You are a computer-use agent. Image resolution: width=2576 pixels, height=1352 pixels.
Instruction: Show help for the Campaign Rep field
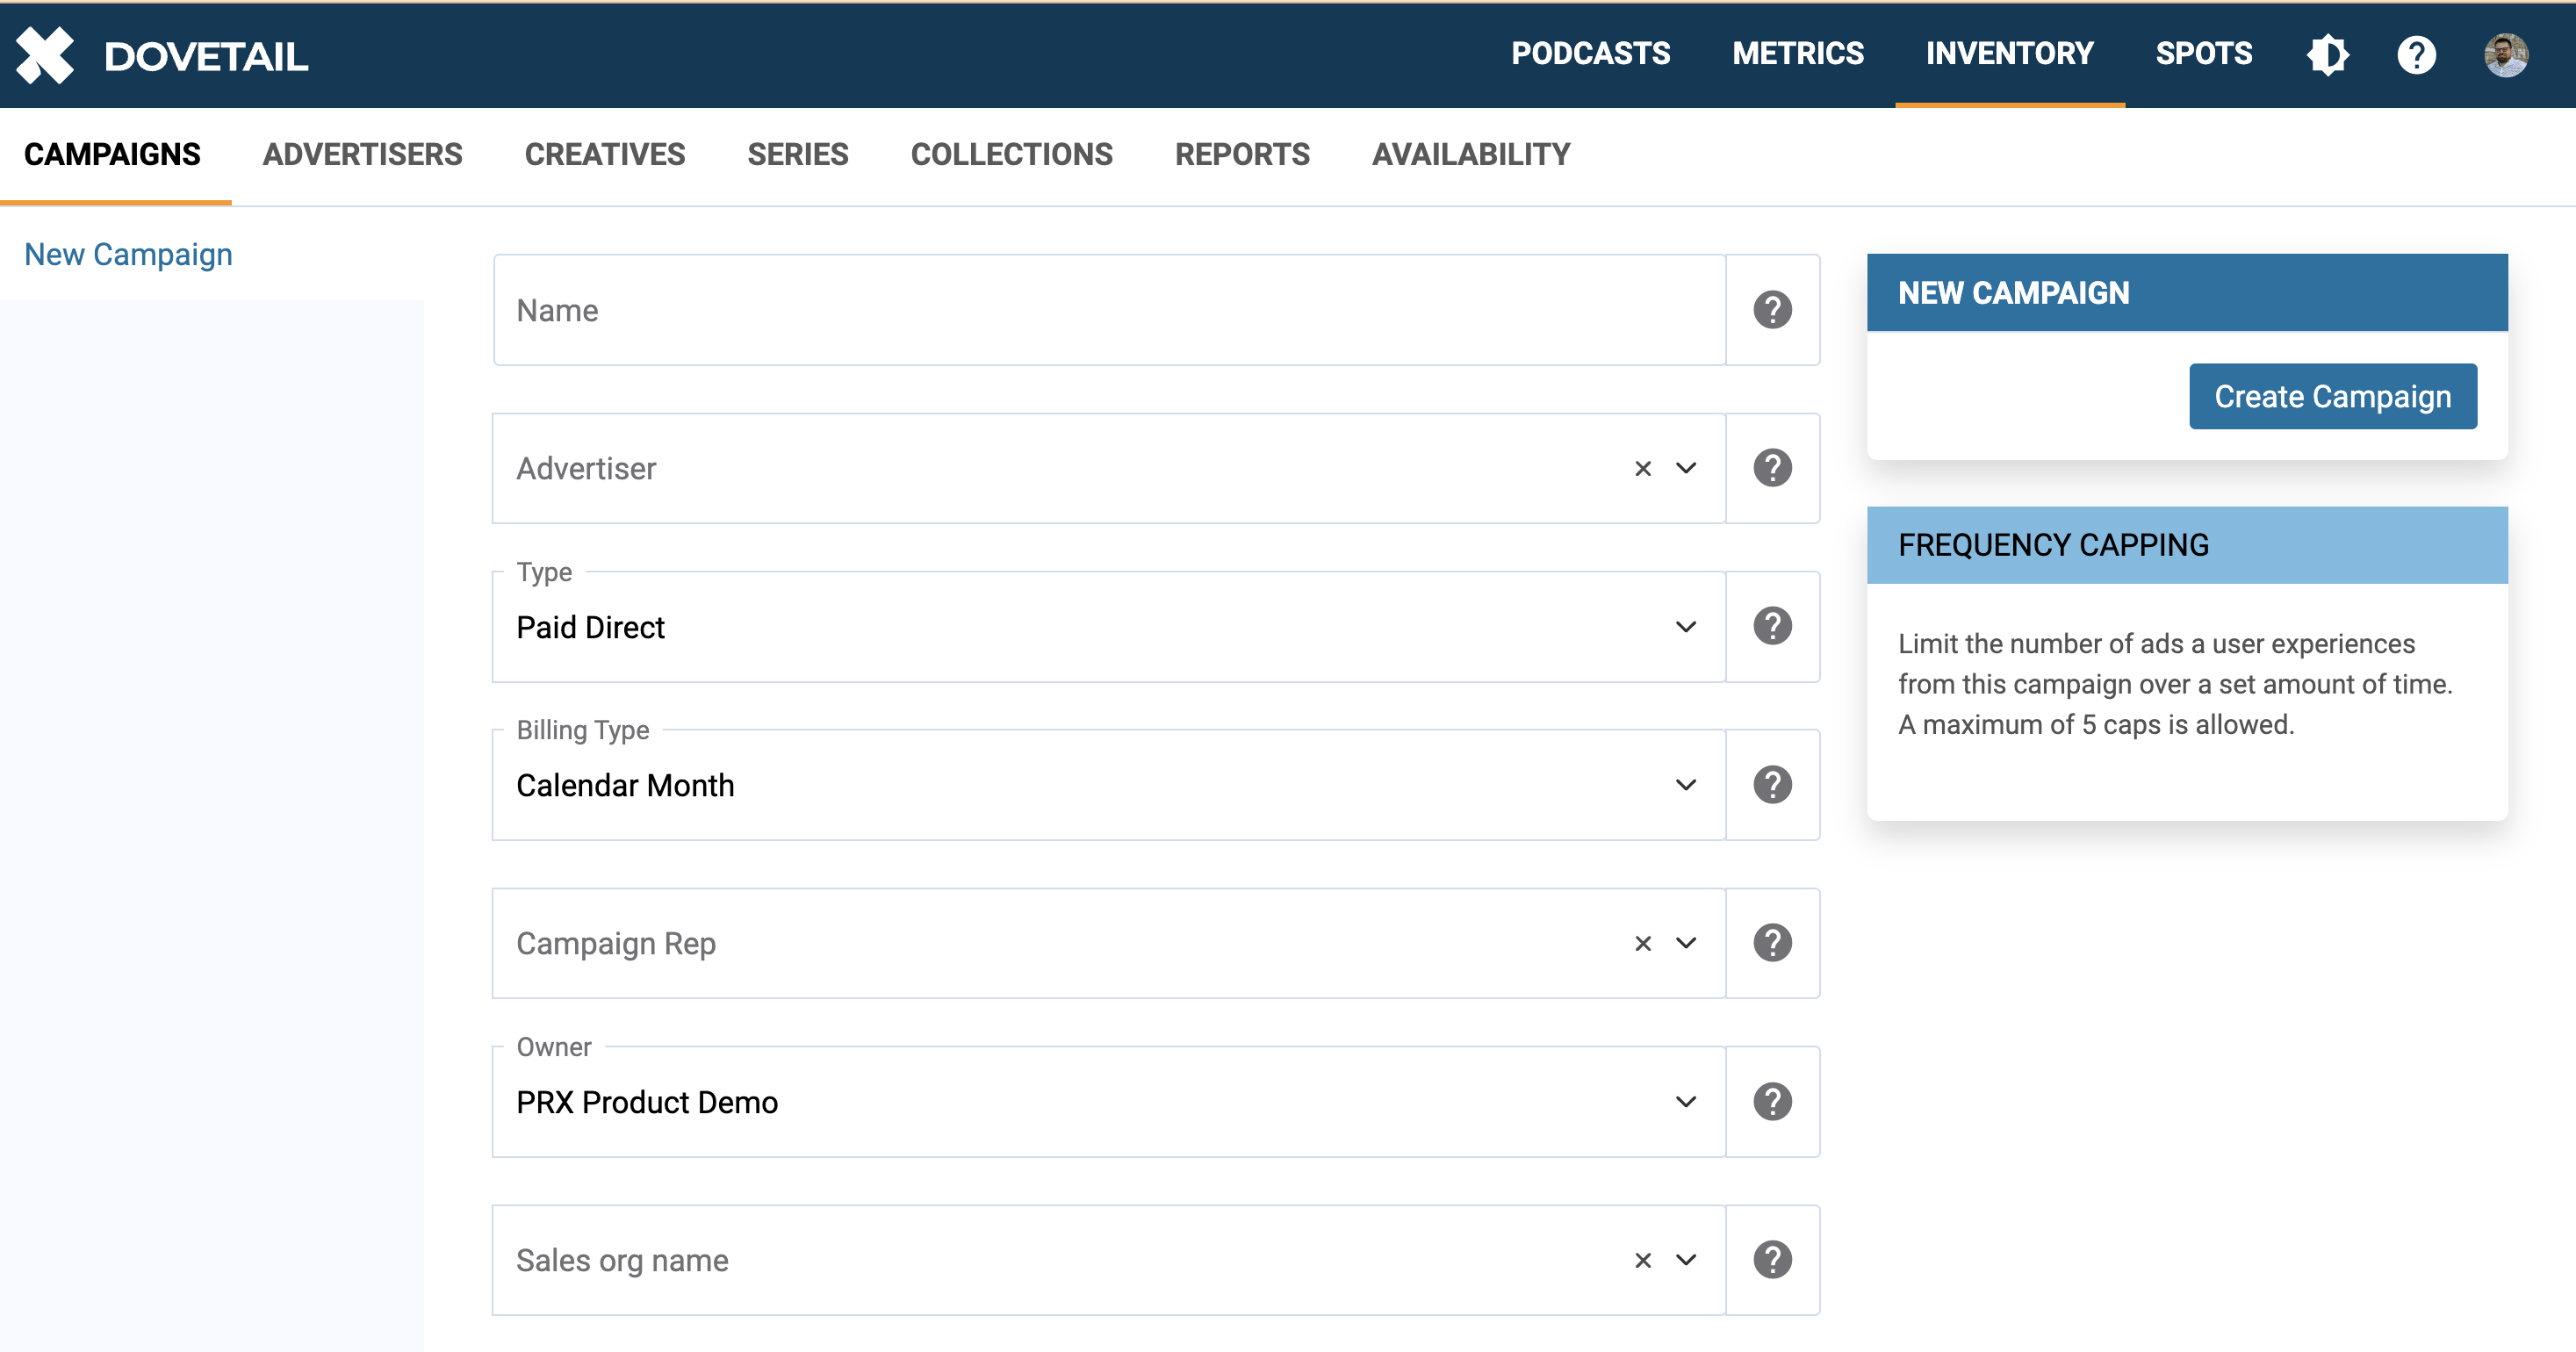tap(1772, 943)
